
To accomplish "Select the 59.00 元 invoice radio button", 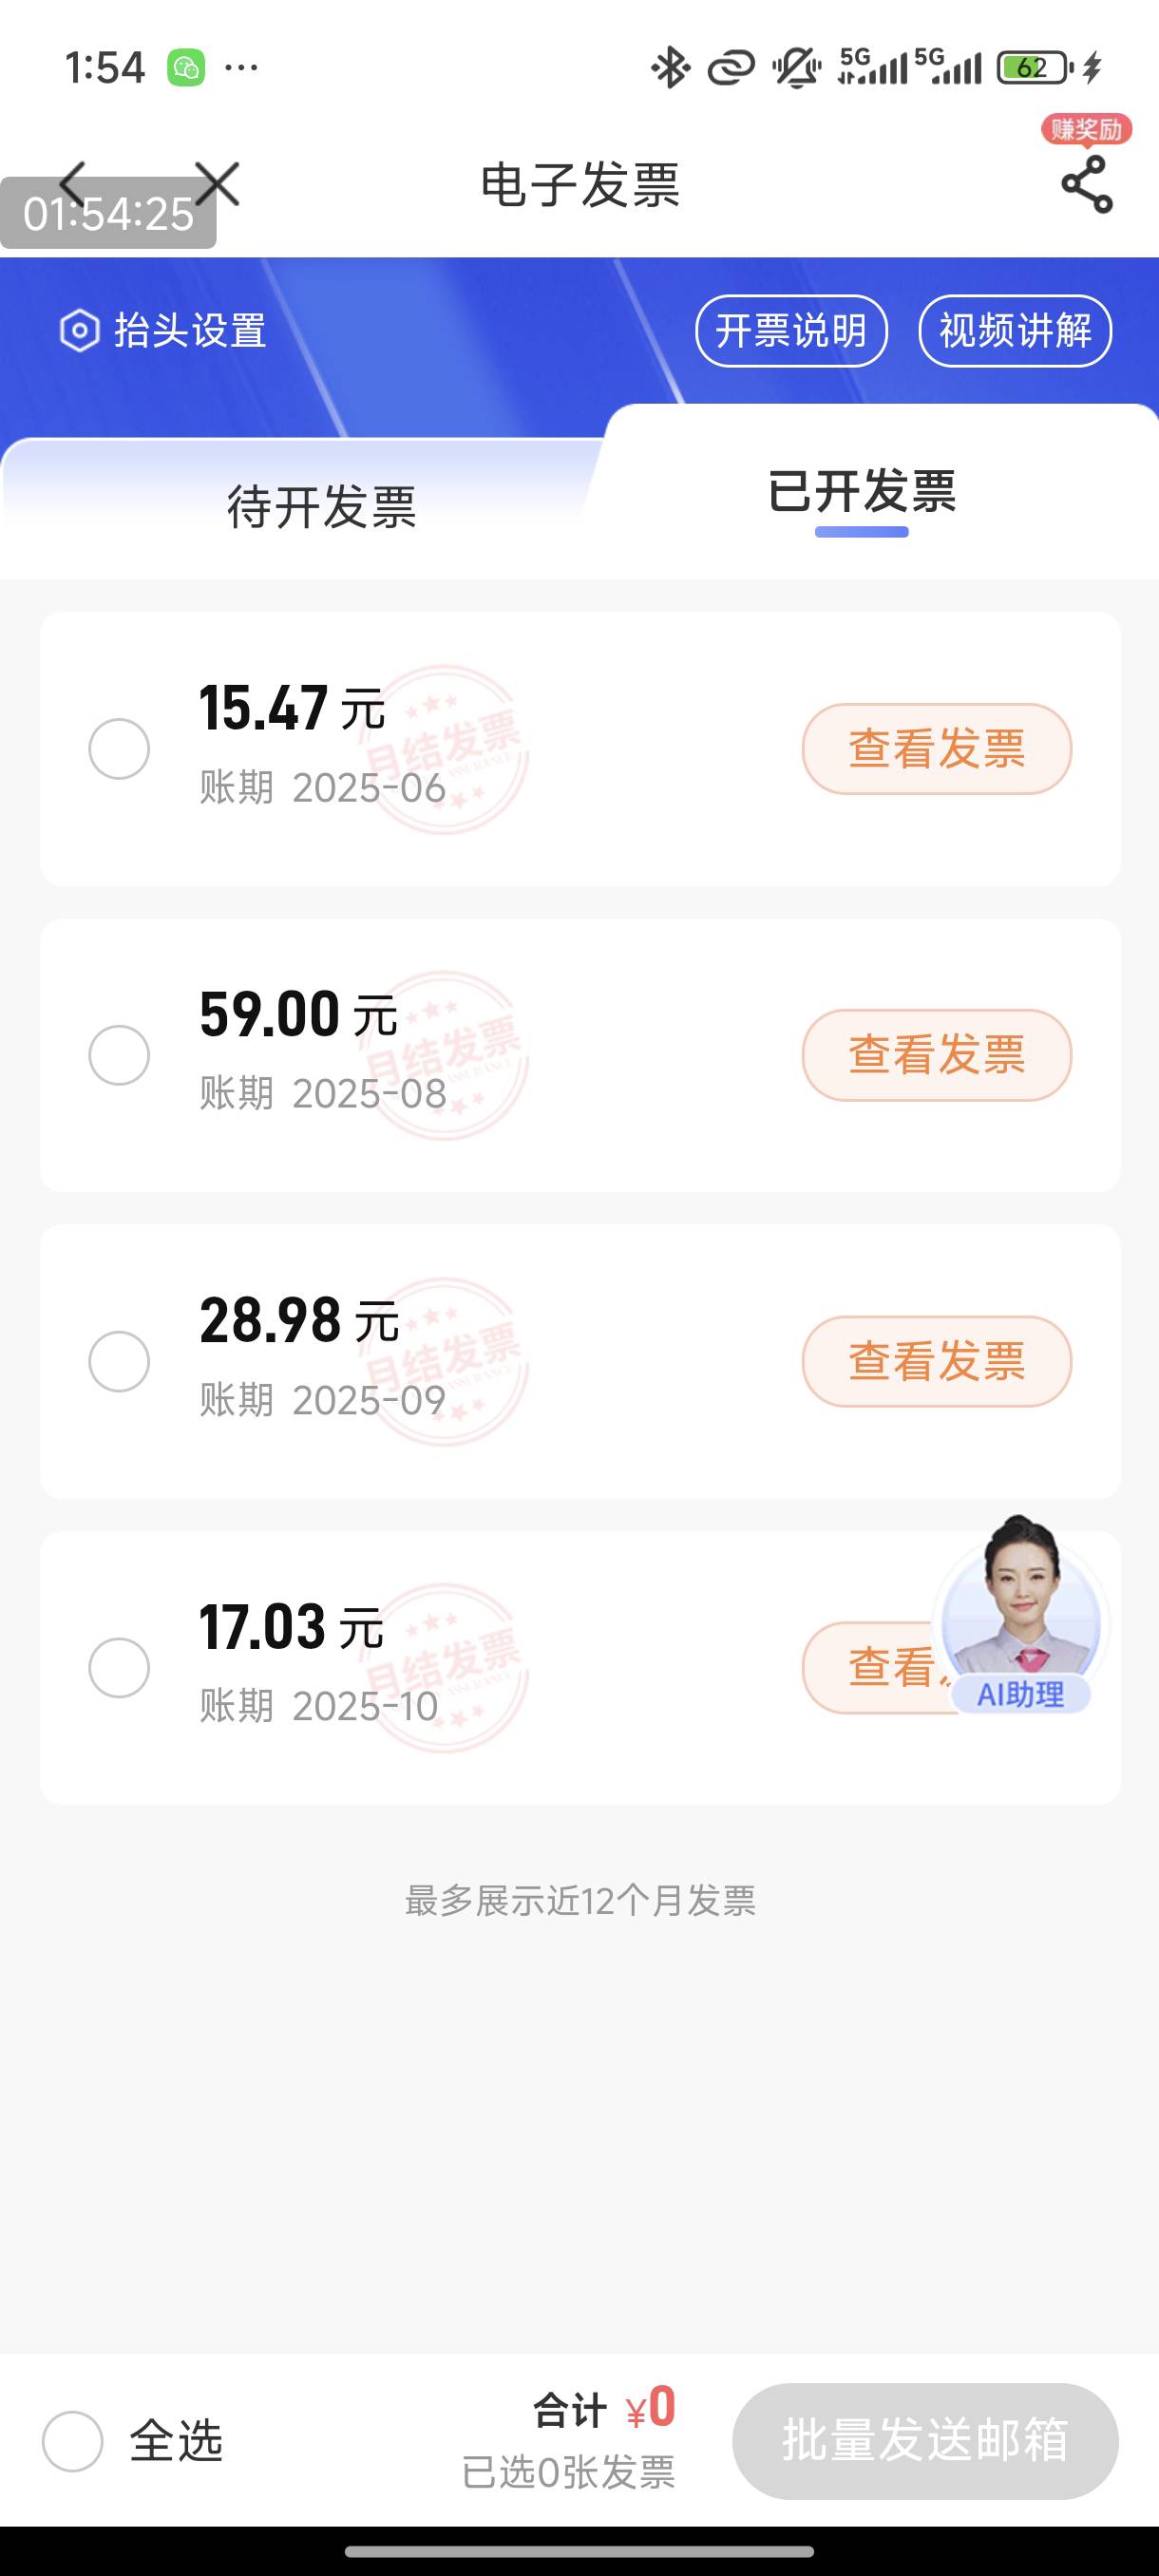I will (119, 1055).
